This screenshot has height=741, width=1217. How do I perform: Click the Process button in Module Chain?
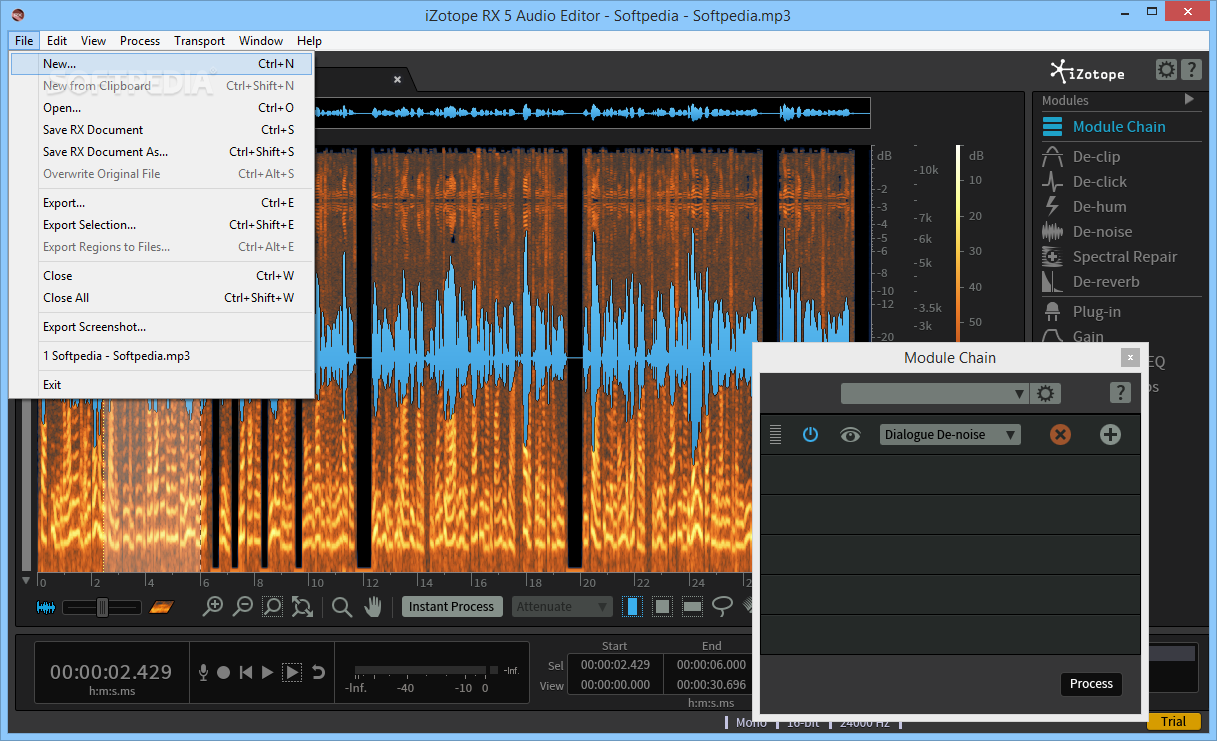pyautogui.click(x=1091, y=684)
